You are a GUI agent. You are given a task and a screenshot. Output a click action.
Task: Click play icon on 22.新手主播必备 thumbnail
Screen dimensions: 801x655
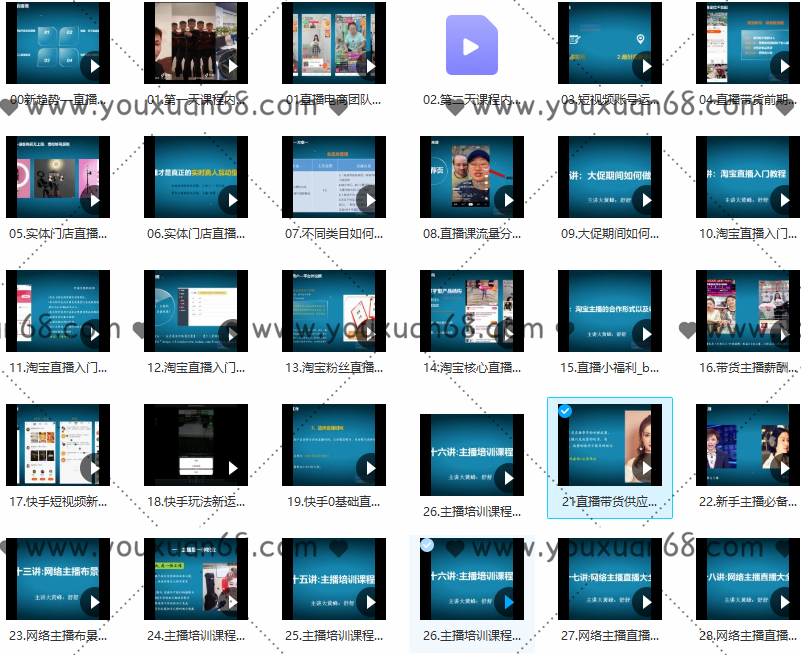pyautogui.click(x=784, y=469)
